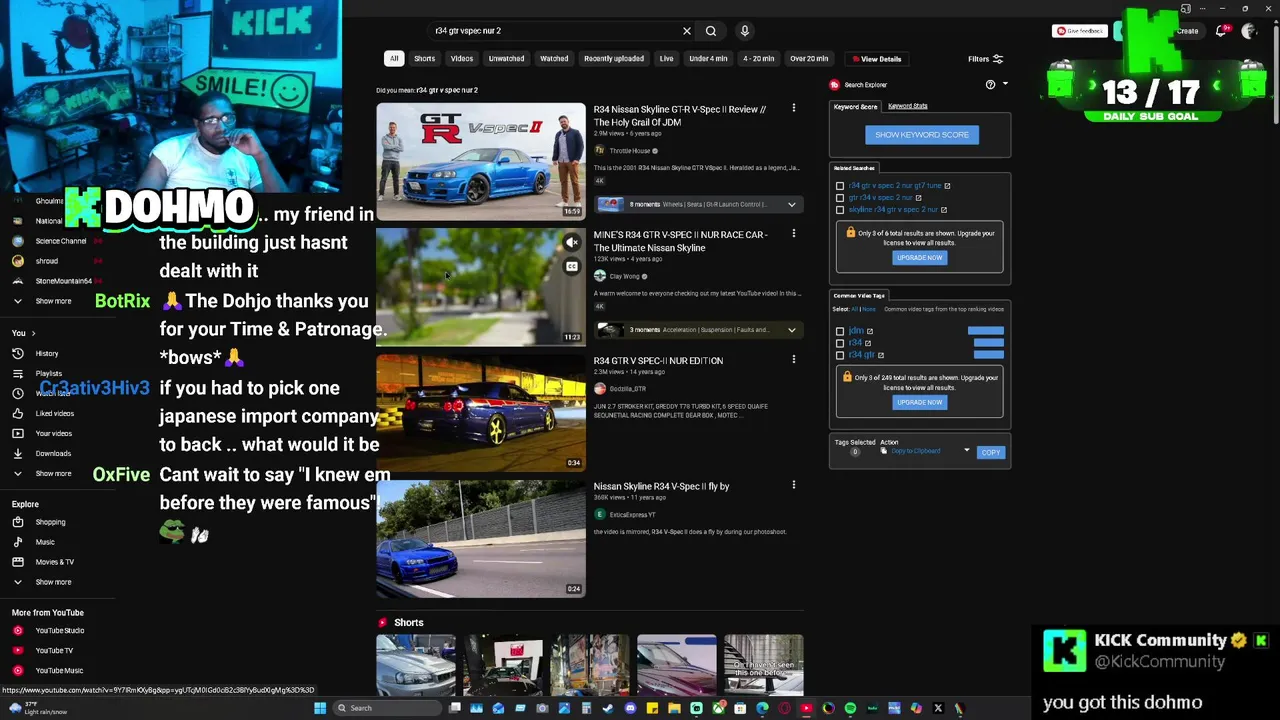Select the Videos filter chip
This screenshot has width=1280, height=720.
click(462, 59)
